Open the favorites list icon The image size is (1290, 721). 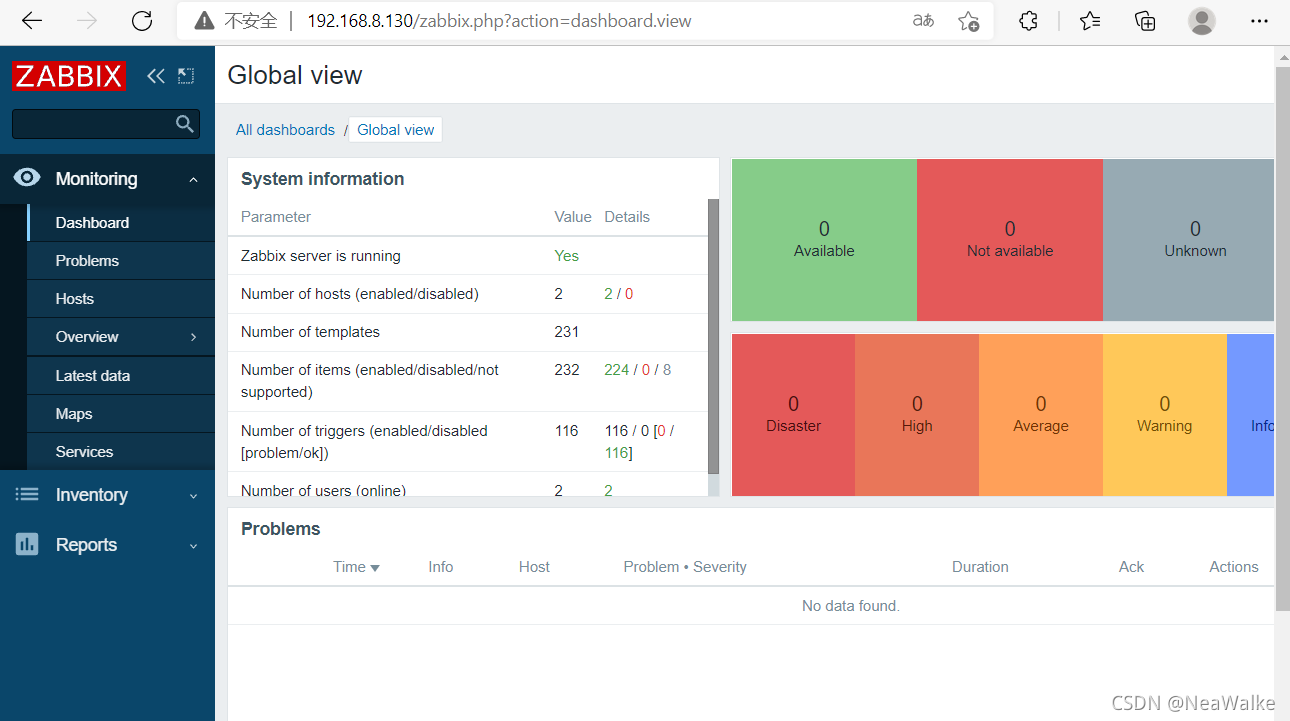click(x=1090, y=21)
